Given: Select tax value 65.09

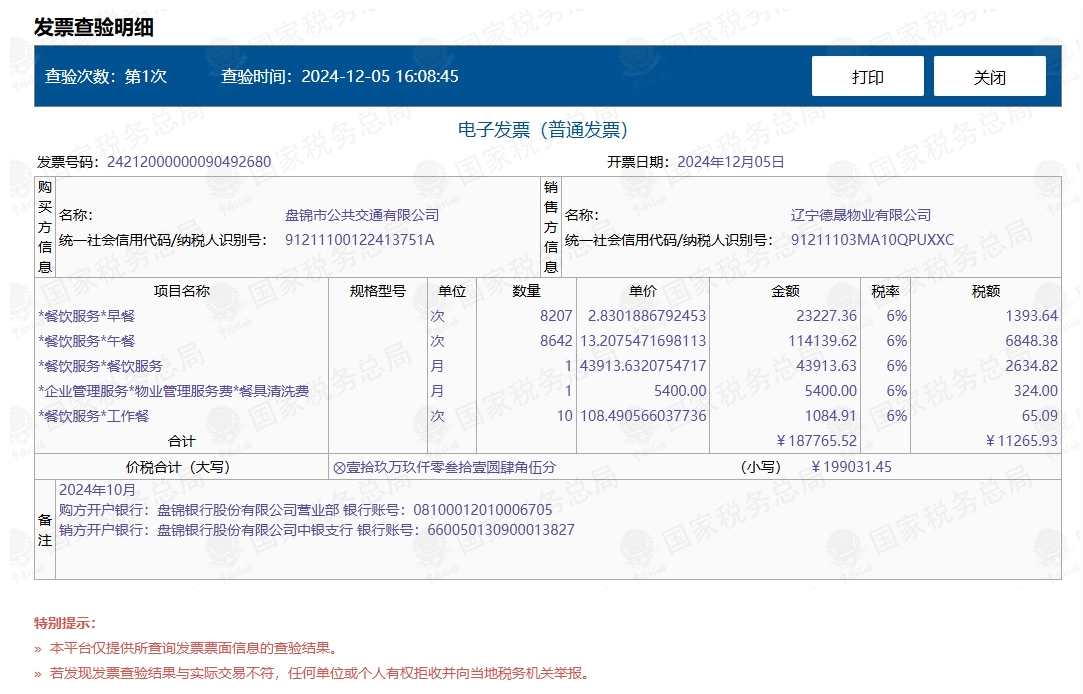Looking at the screenshot, I should [1039, 416].
